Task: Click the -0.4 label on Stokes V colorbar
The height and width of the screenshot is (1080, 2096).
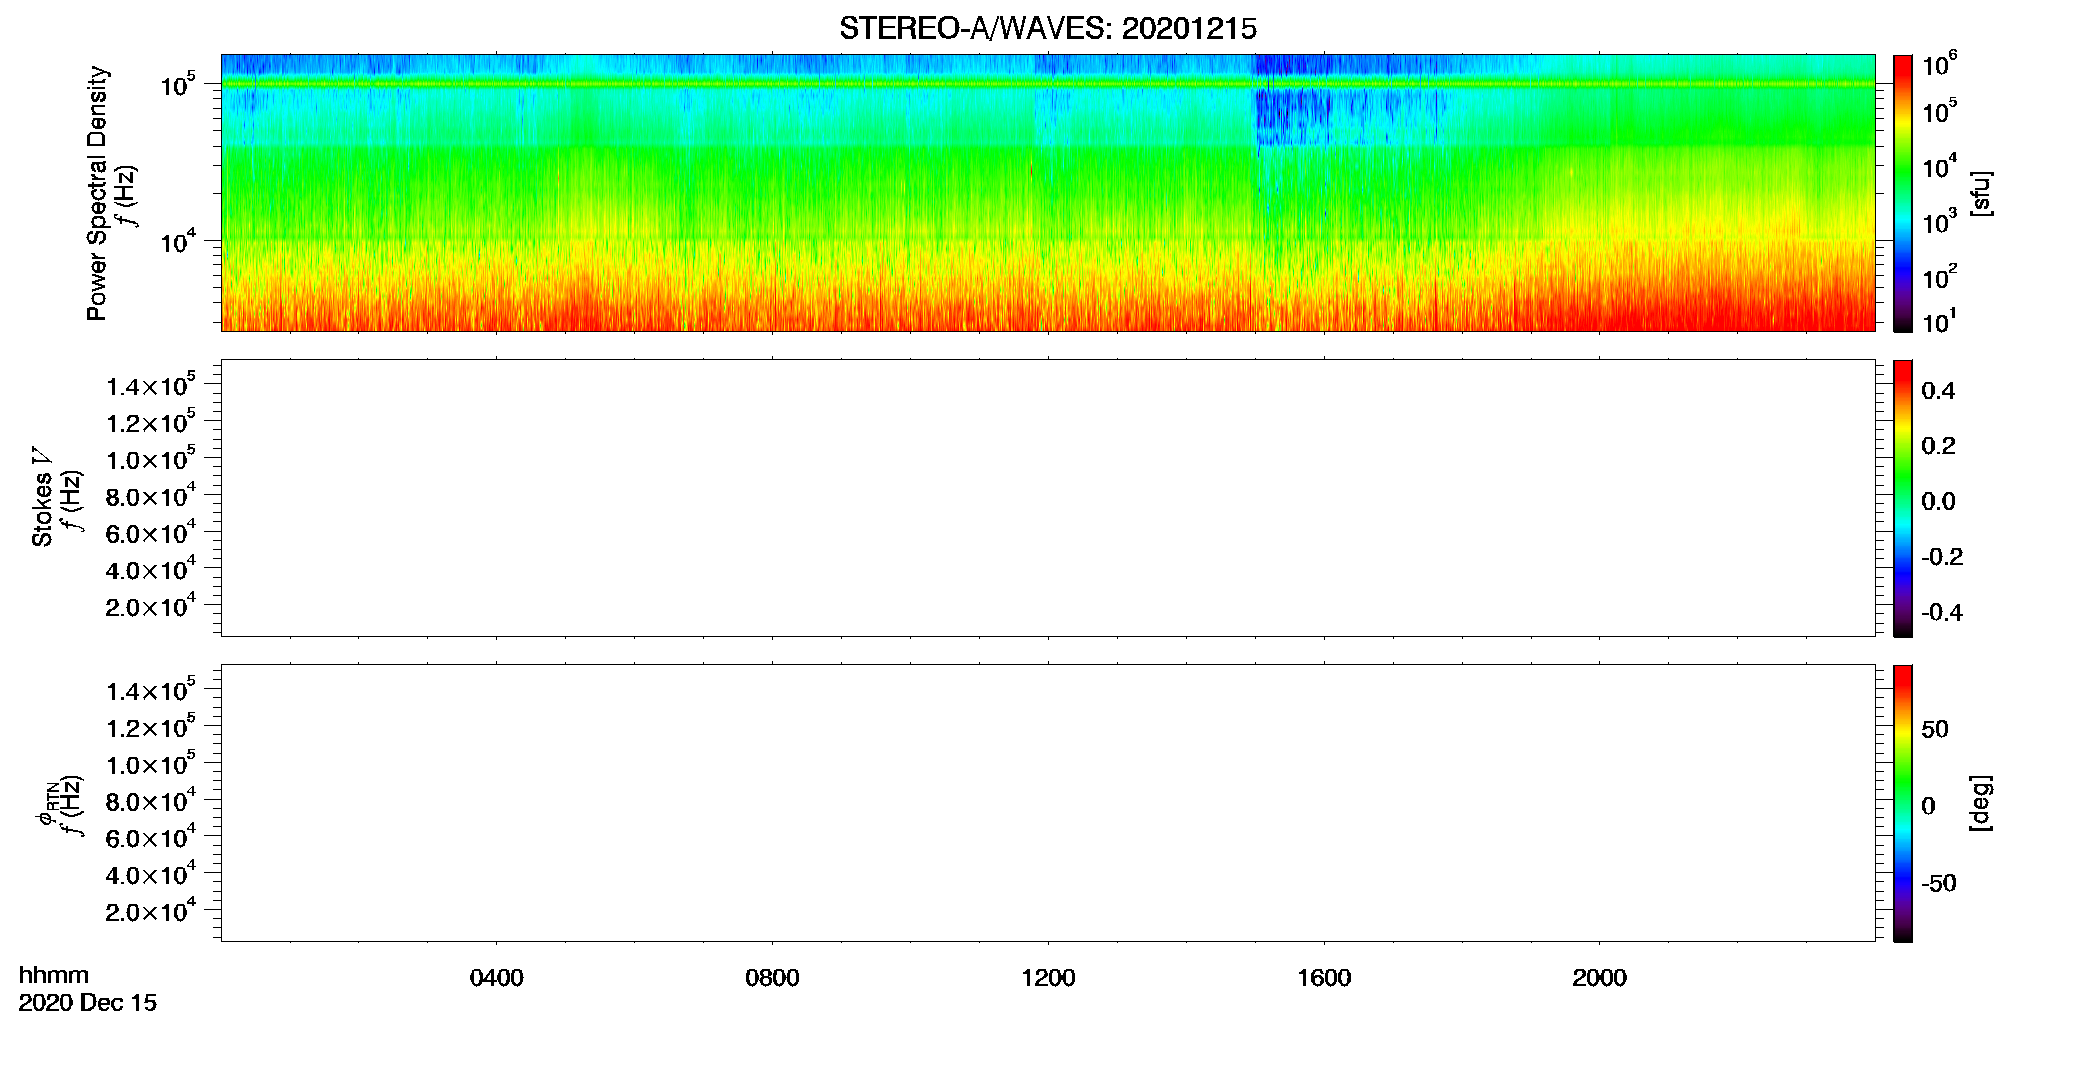Action: [x=1942, y=612]
